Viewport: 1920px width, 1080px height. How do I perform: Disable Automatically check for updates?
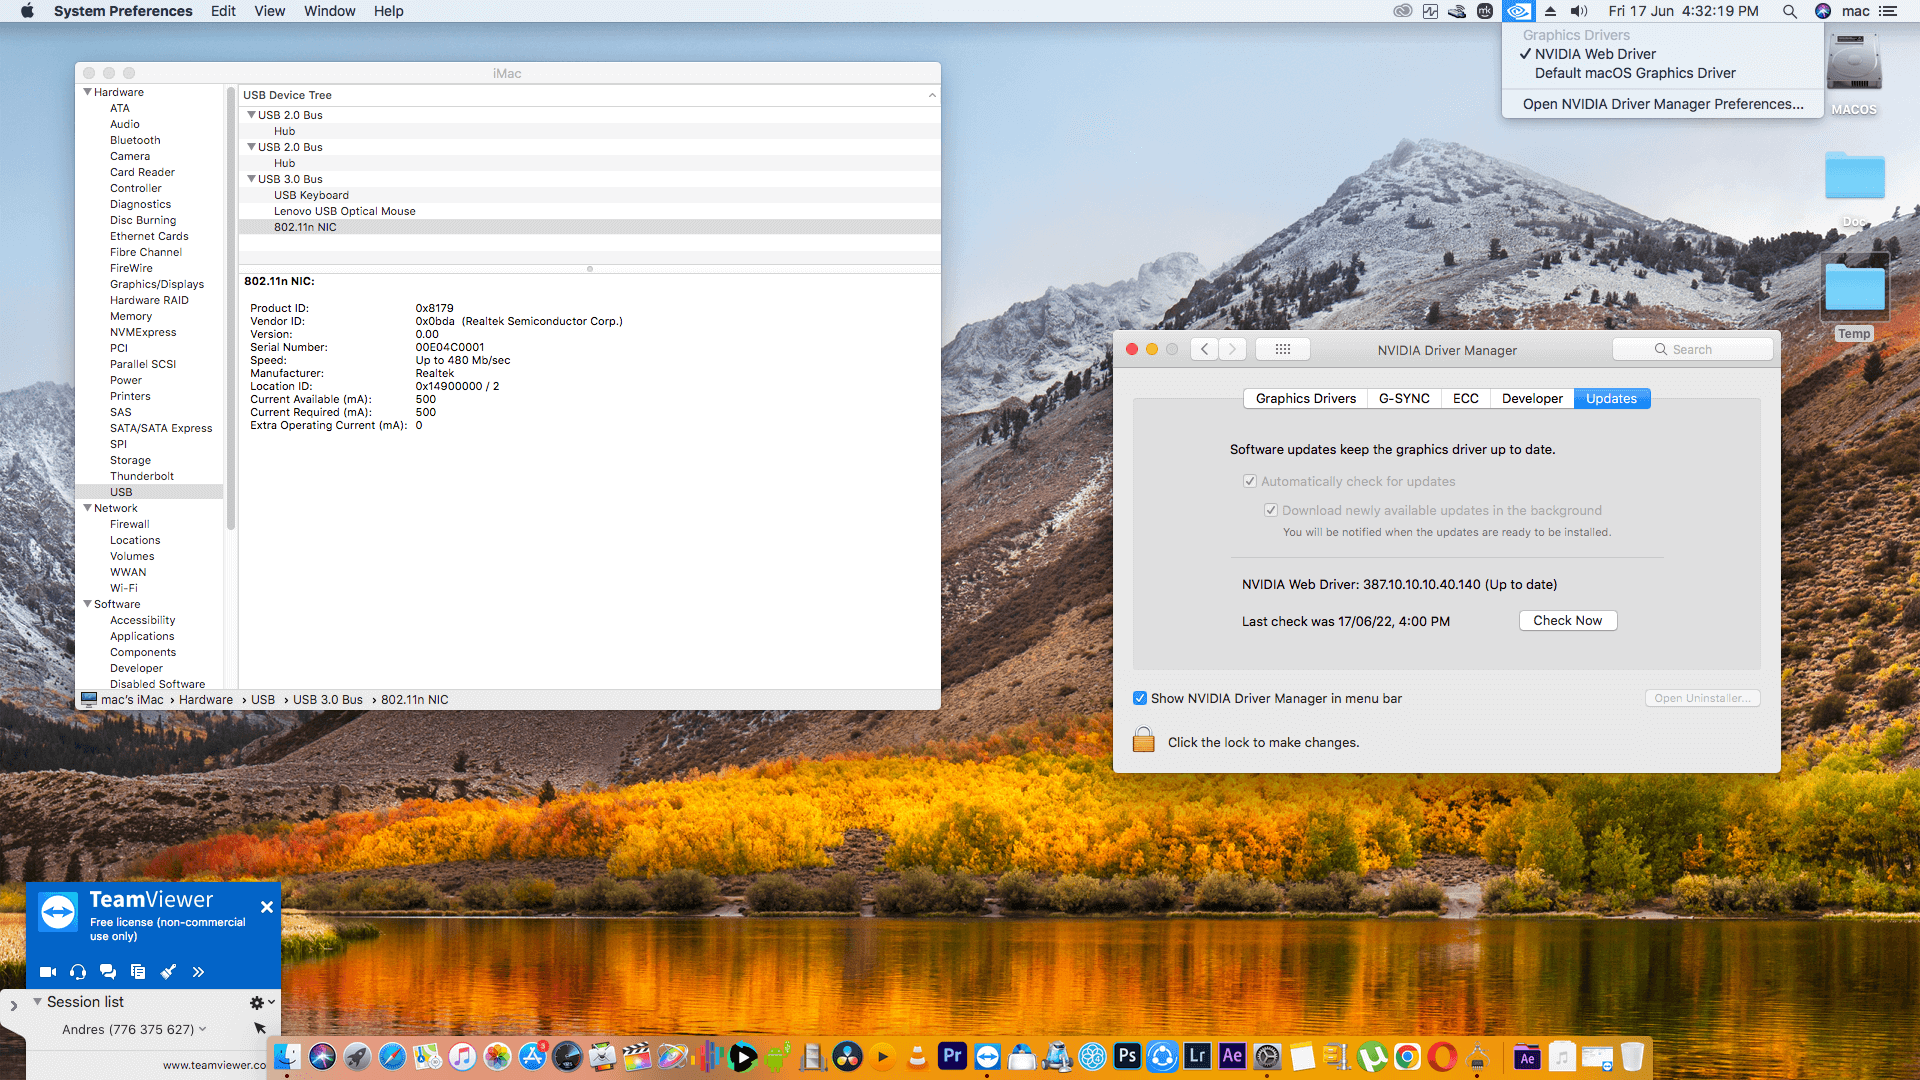pyautogui.click(x=1250, y=481)
